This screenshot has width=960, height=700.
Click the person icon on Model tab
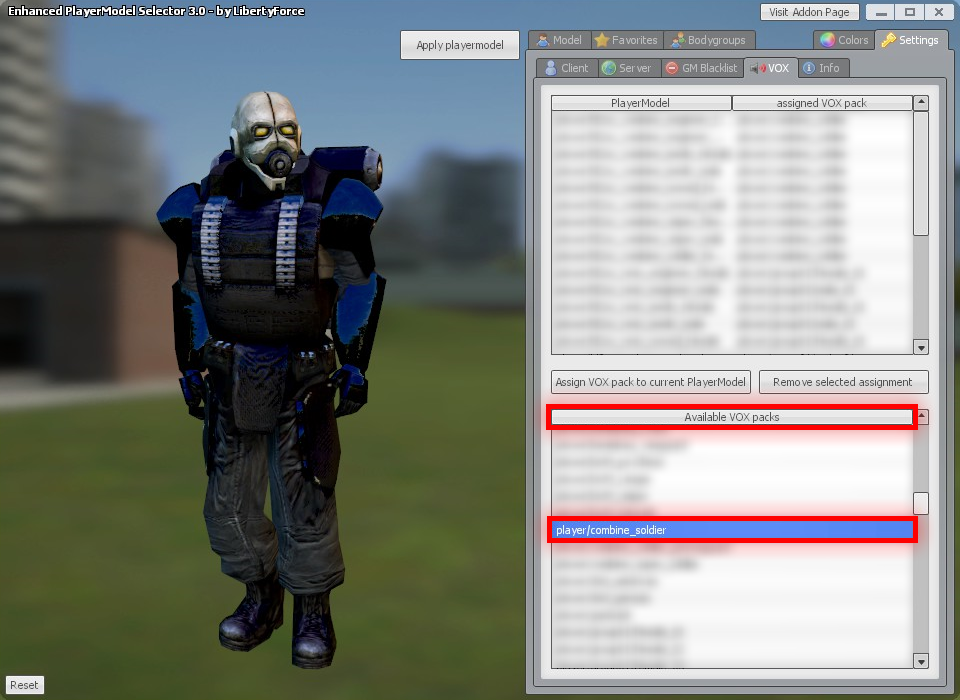tap(542, 40)
